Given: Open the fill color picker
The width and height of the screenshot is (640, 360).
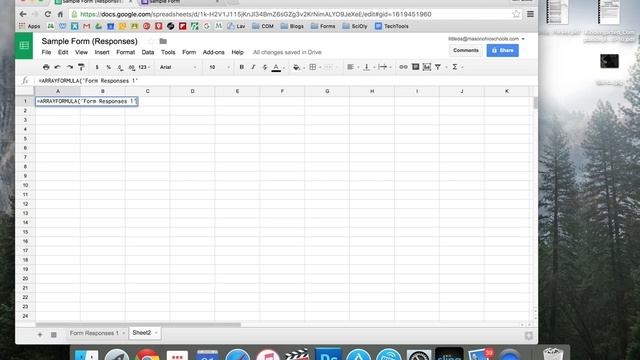Looking at the screenshot, I should pos(297,67).
